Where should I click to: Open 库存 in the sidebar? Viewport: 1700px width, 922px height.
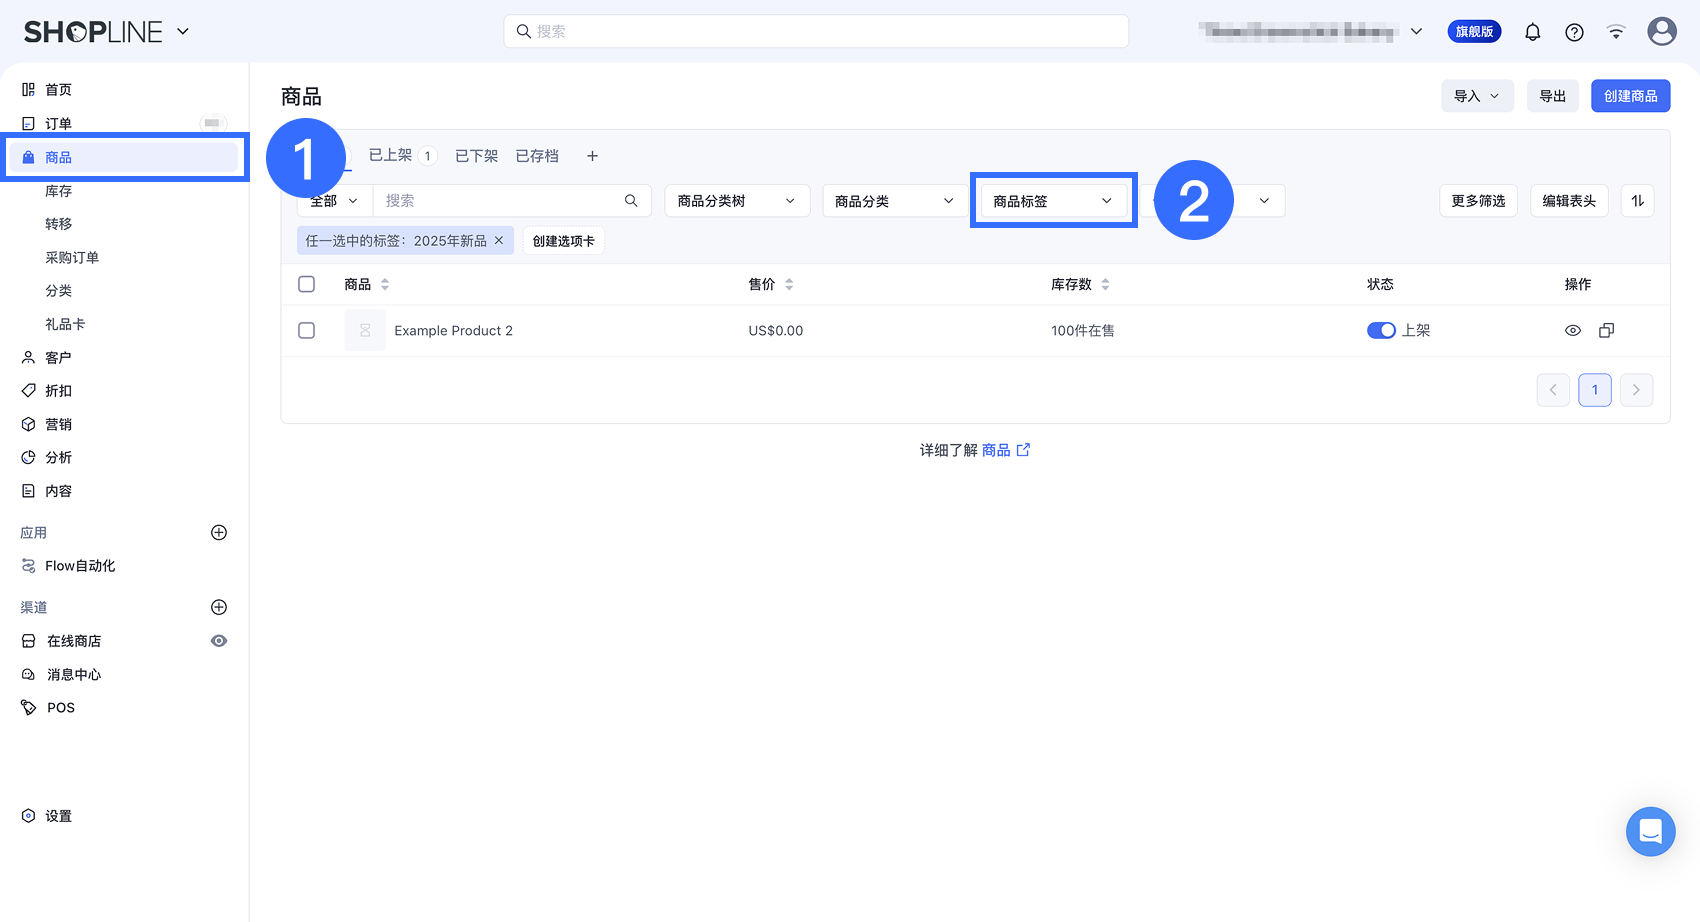[x=58, y=191]
